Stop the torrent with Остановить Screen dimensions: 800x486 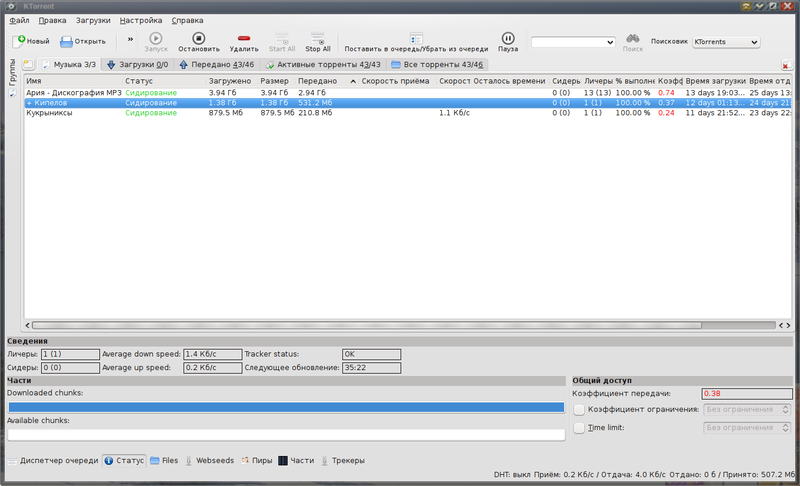[x=198, y=42]
